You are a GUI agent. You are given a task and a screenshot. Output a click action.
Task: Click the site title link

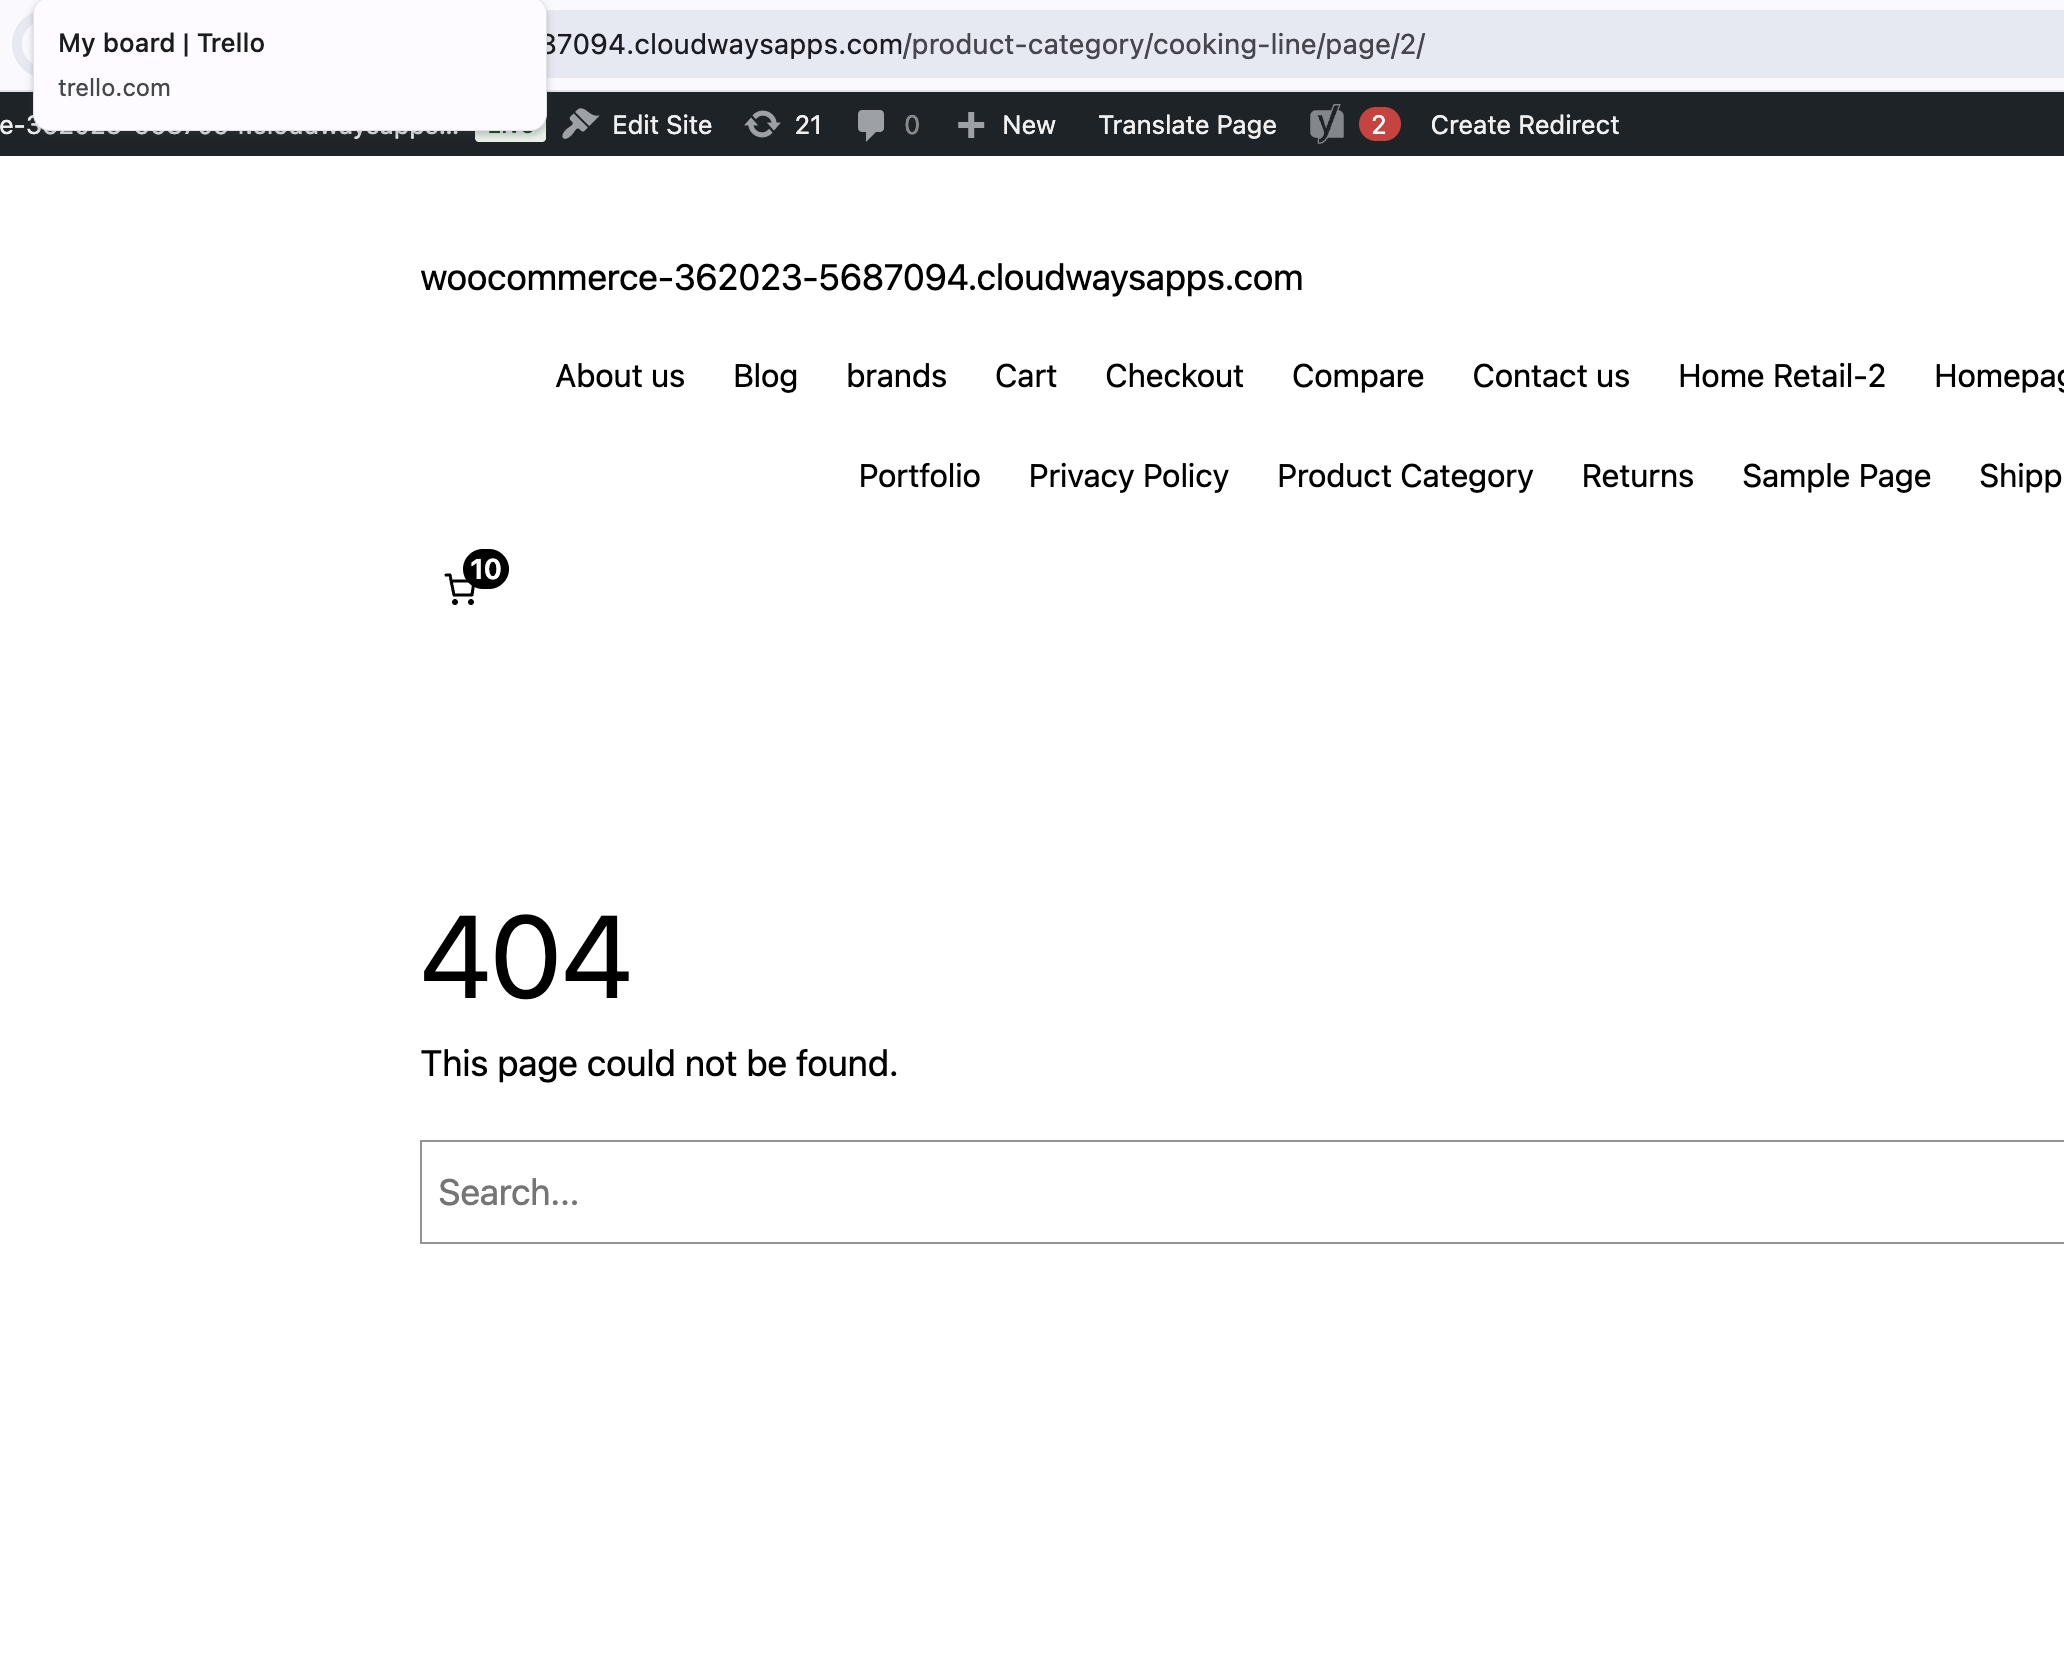coord(861,278)
